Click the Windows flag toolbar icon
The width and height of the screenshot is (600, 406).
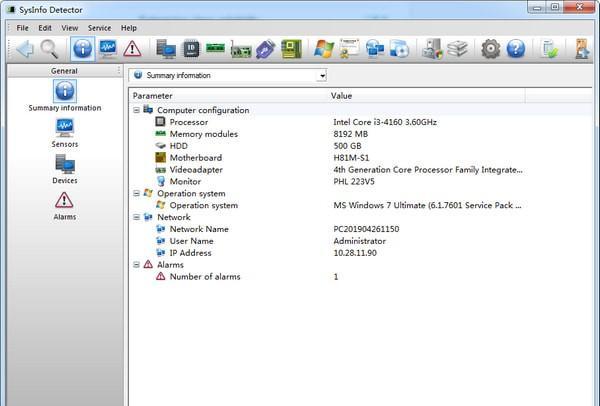coord(324,49)
